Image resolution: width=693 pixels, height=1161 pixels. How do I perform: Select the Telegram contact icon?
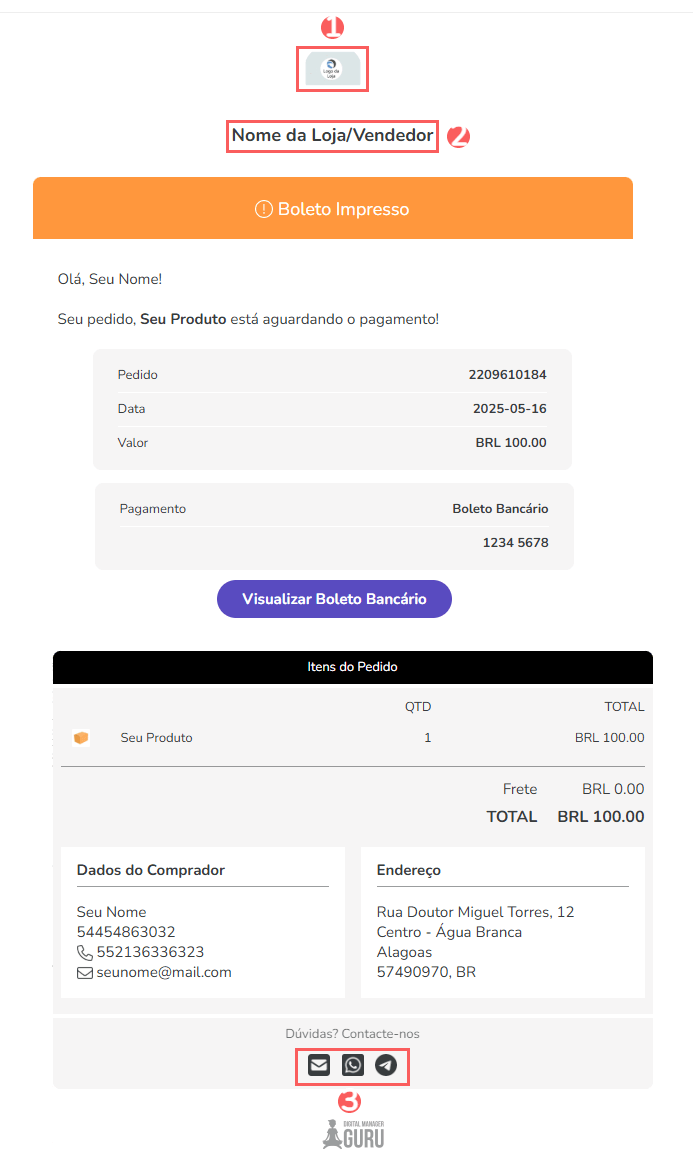coord(386,1064)
